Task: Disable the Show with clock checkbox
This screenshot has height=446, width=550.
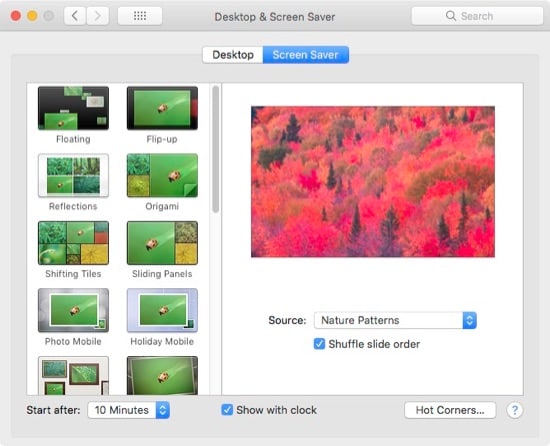Action: pyautogui.click(x=227, y=410)
